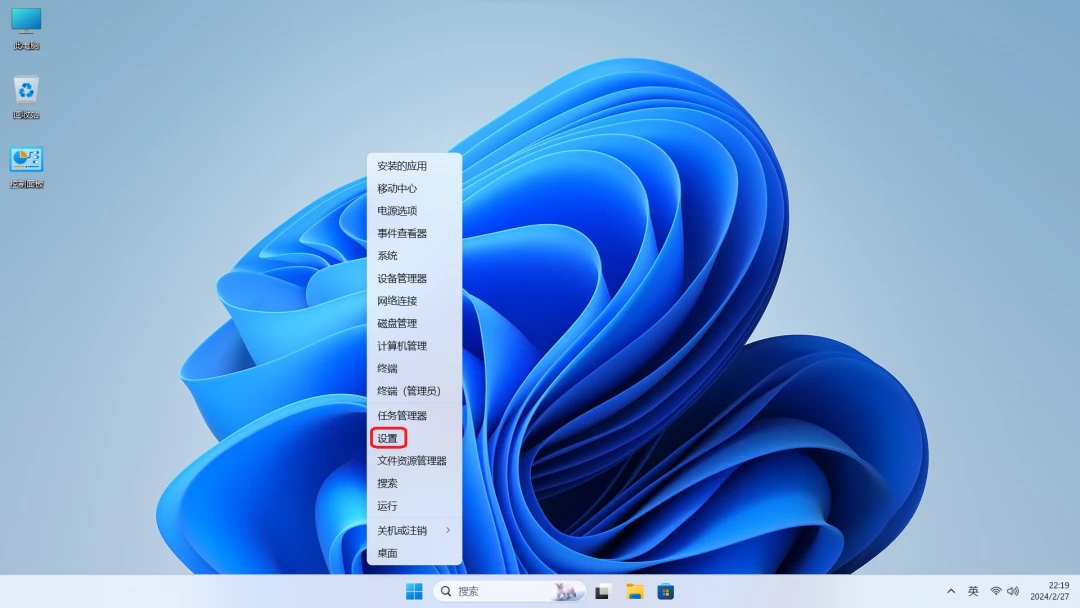Click the search highlight image in taskbar

point(566,591)
